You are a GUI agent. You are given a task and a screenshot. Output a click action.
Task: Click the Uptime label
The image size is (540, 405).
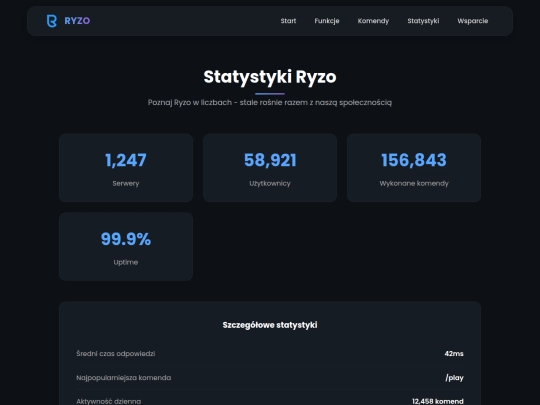click(x=126, y=262)
